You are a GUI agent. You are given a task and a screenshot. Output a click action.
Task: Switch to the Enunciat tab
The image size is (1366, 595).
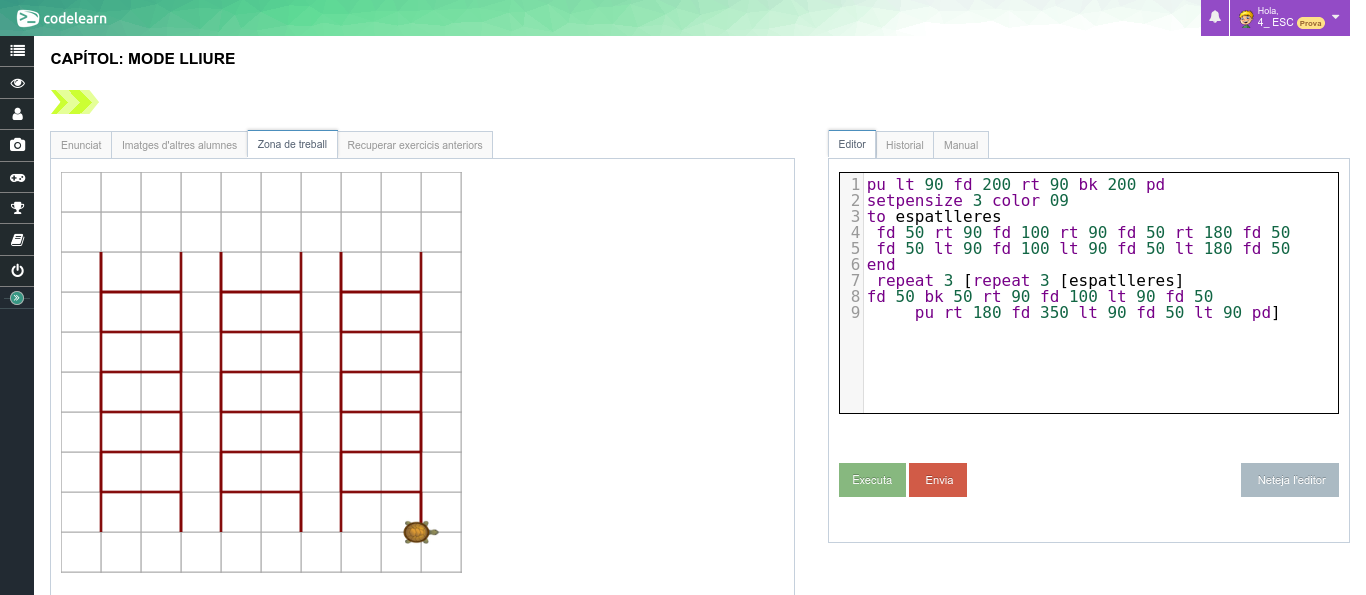(x=81, y=145)
